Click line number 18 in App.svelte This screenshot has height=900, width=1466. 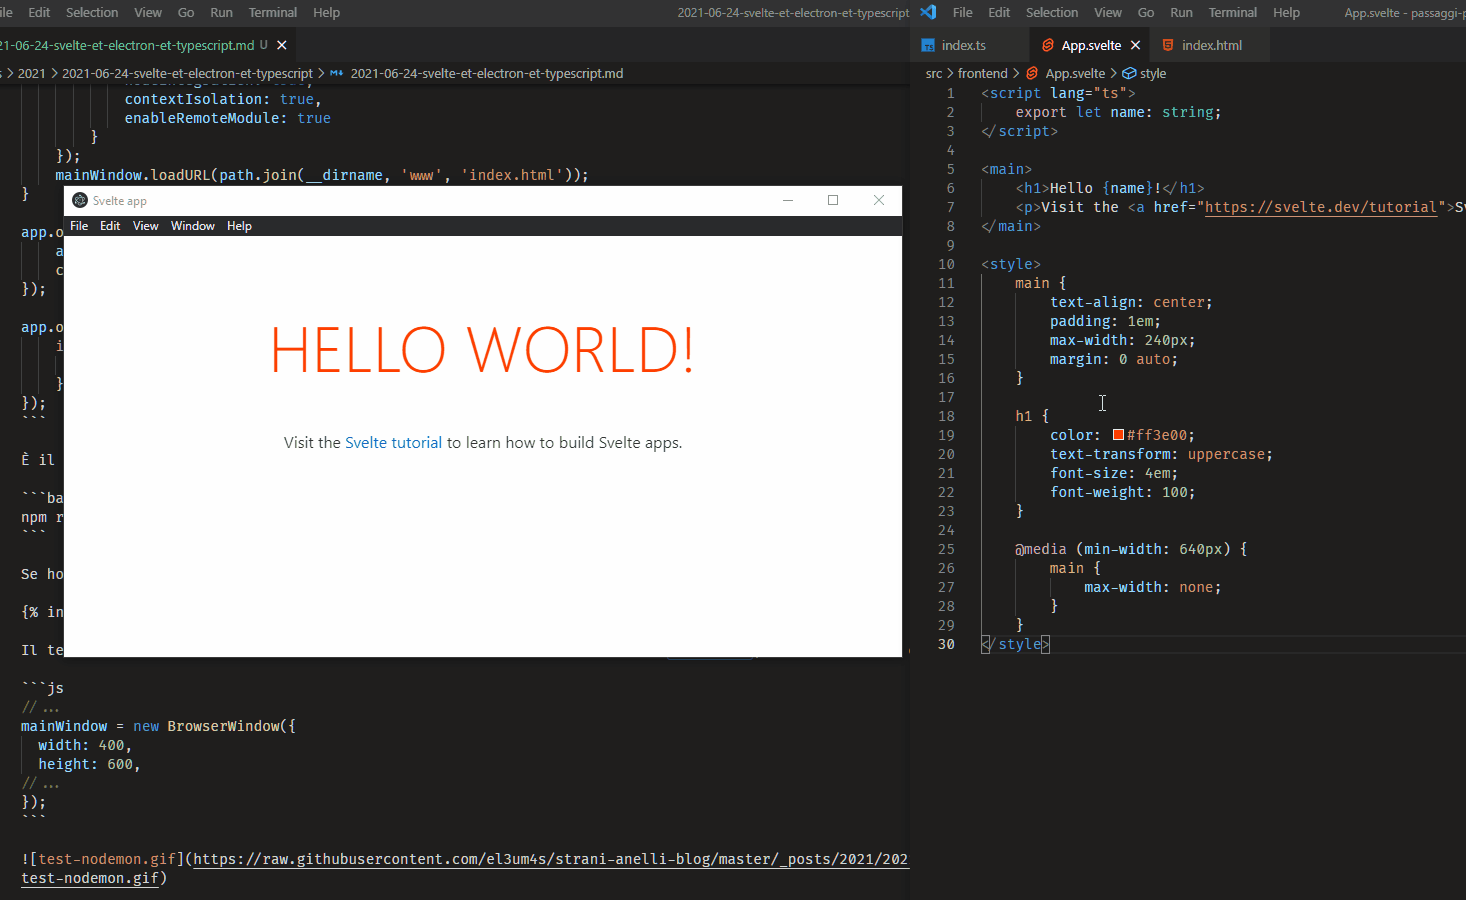946,416
